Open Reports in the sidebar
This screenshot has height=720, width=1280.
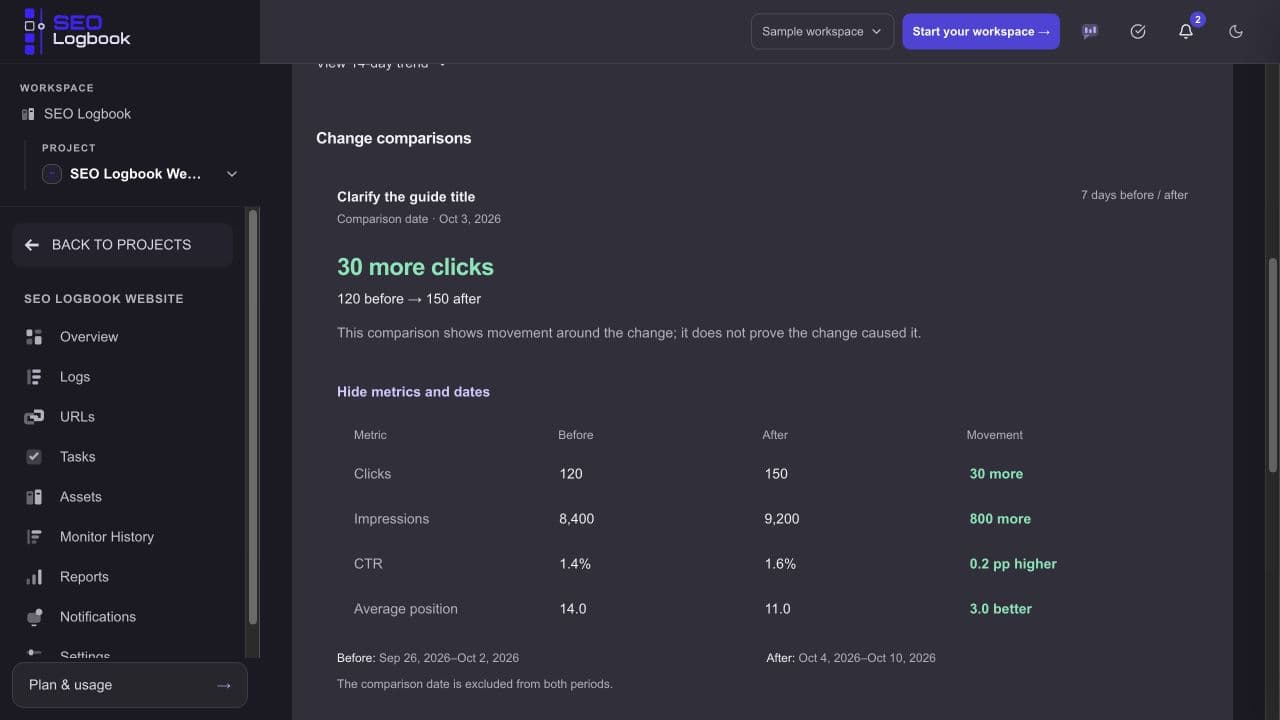click(84, 577)
